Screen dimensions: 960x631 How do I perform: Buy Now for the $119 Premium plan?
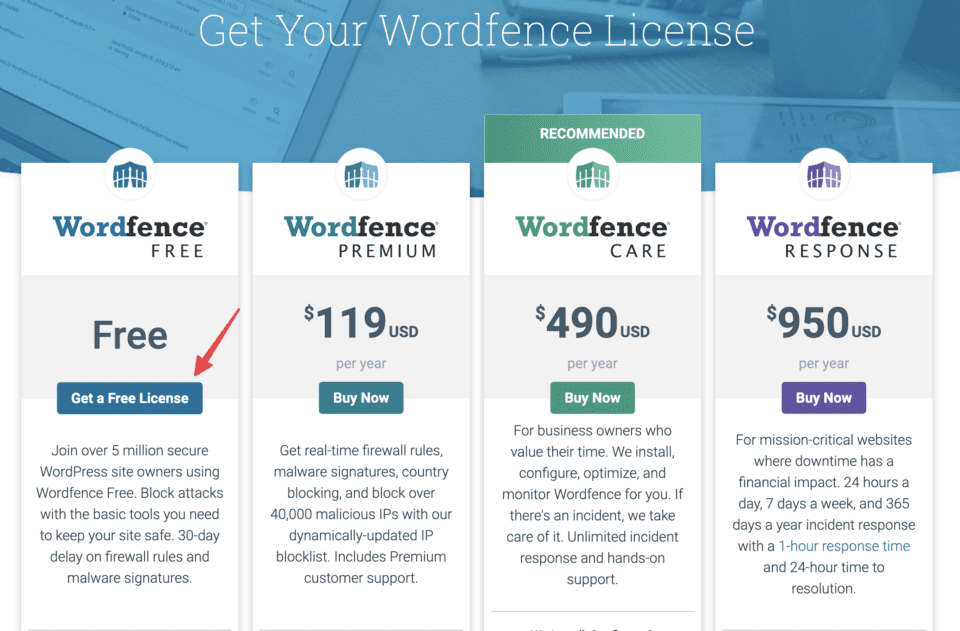(361, 398)
